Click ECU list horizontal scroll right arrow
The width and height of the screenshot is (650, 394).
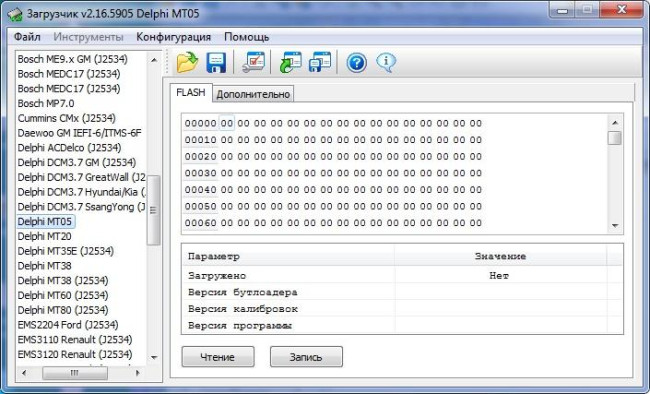(138, 373)
